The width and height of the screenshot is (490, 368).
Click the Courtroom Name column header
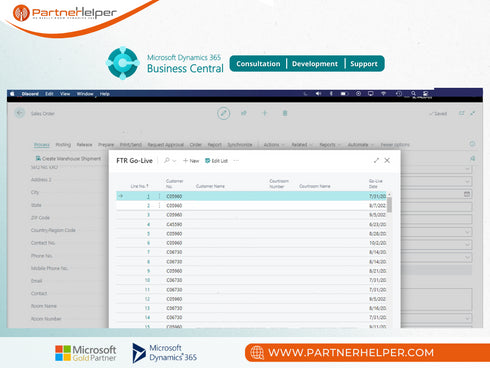click(x=315, y=186)
